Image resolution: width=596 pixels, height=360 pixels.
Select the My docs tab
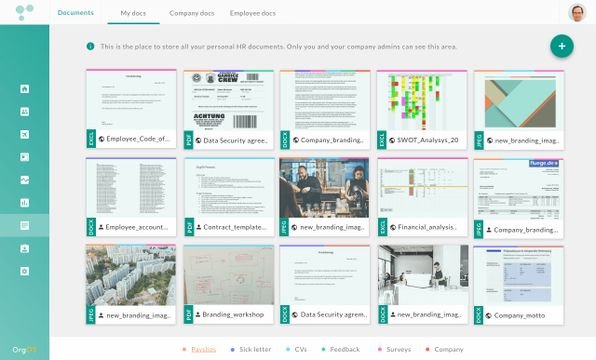(133, 13)
